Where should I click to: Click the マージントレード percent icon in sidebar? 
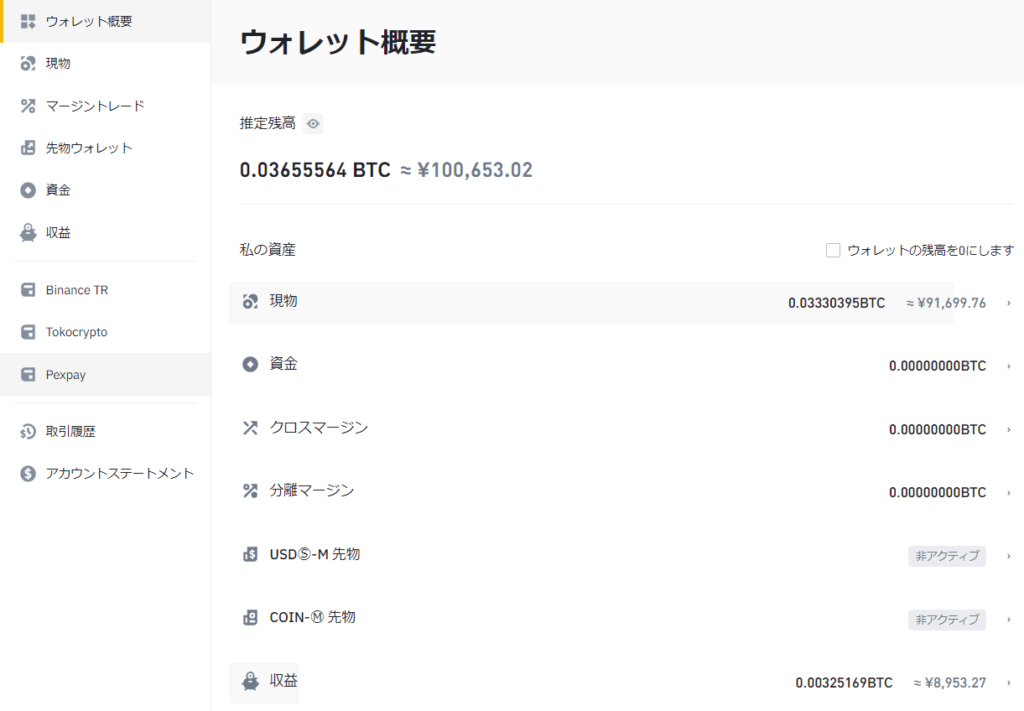(28, 106)
